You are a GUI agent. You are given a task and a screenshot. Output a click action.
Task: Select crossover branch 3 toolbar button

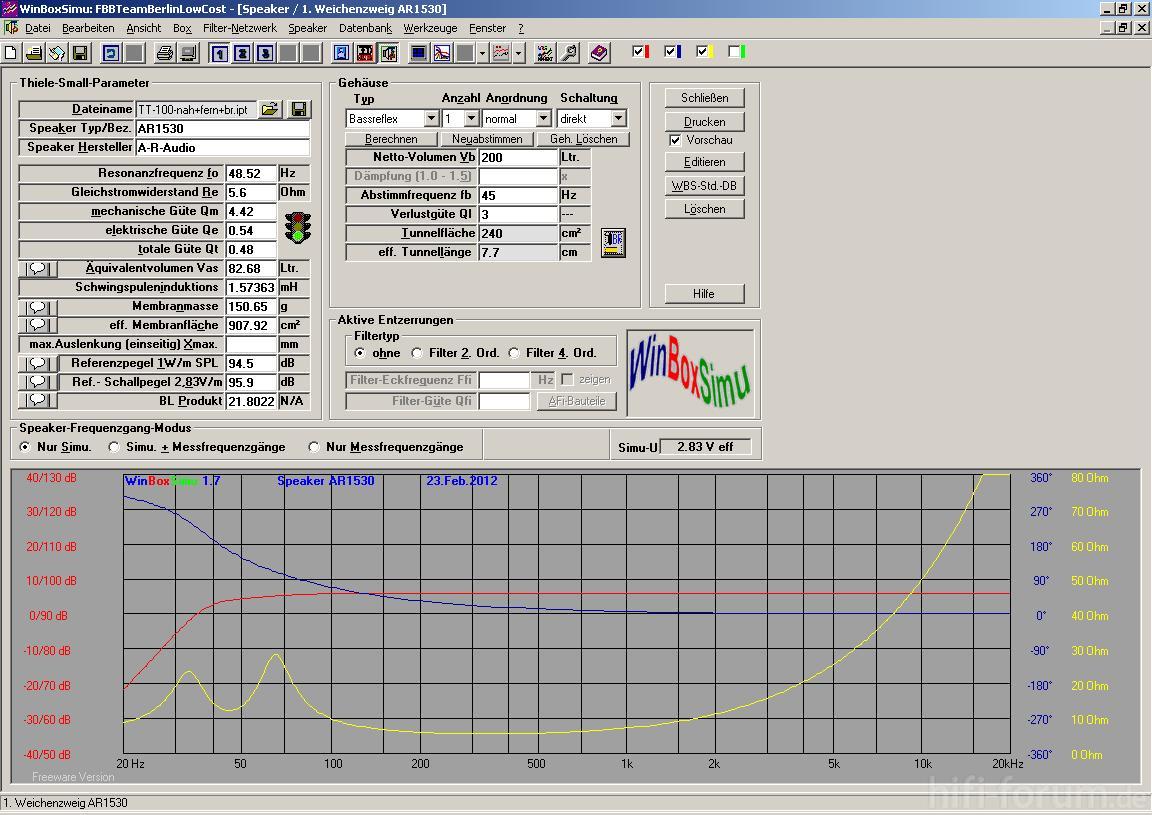[x=265, y=53]
